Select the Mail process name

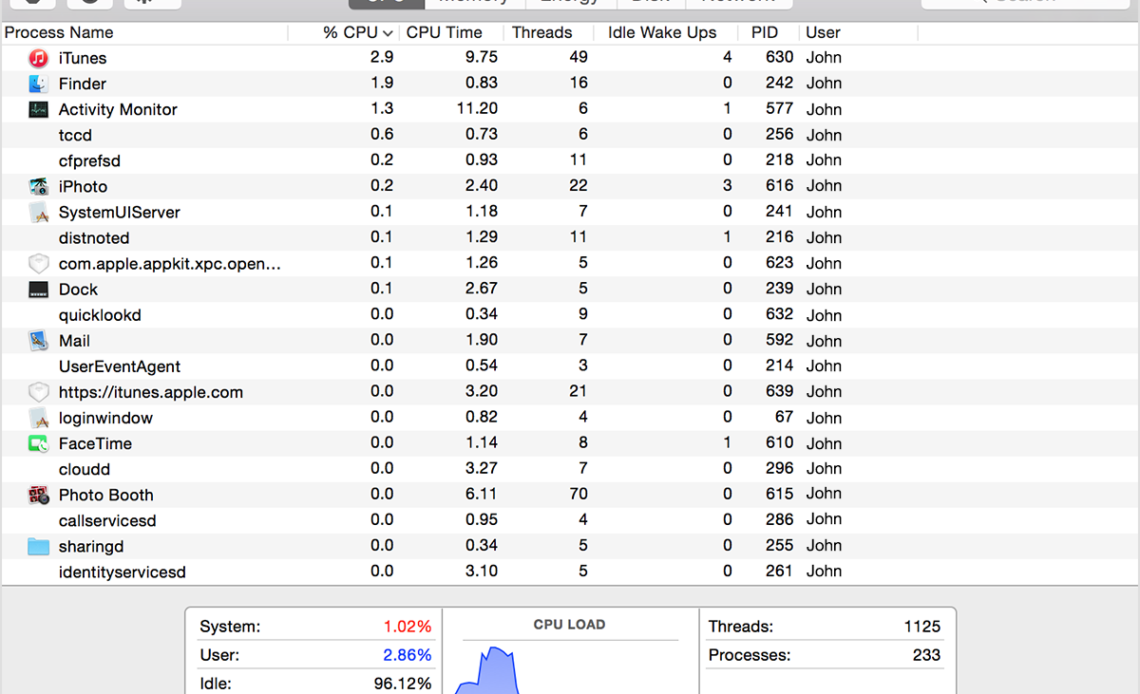tap(74, 341)
